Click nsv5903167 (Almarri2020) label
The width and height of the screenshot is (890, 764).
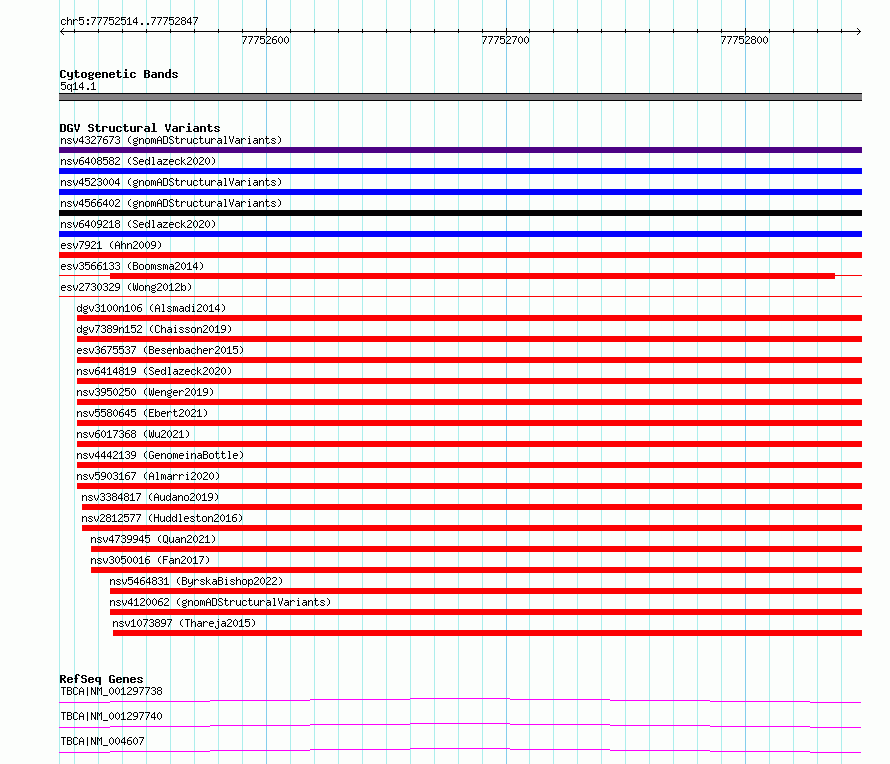click(x=148, y=476)
